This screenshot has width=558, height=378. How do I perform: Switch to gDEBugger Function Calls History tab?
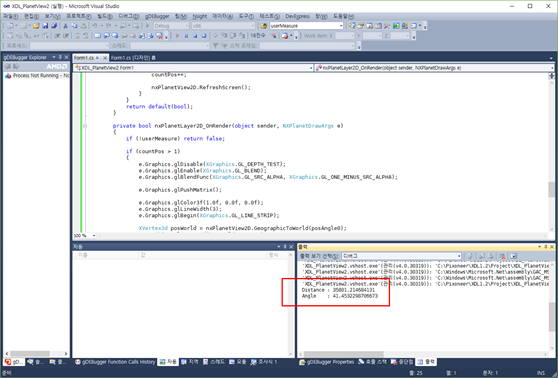[115, 362]
